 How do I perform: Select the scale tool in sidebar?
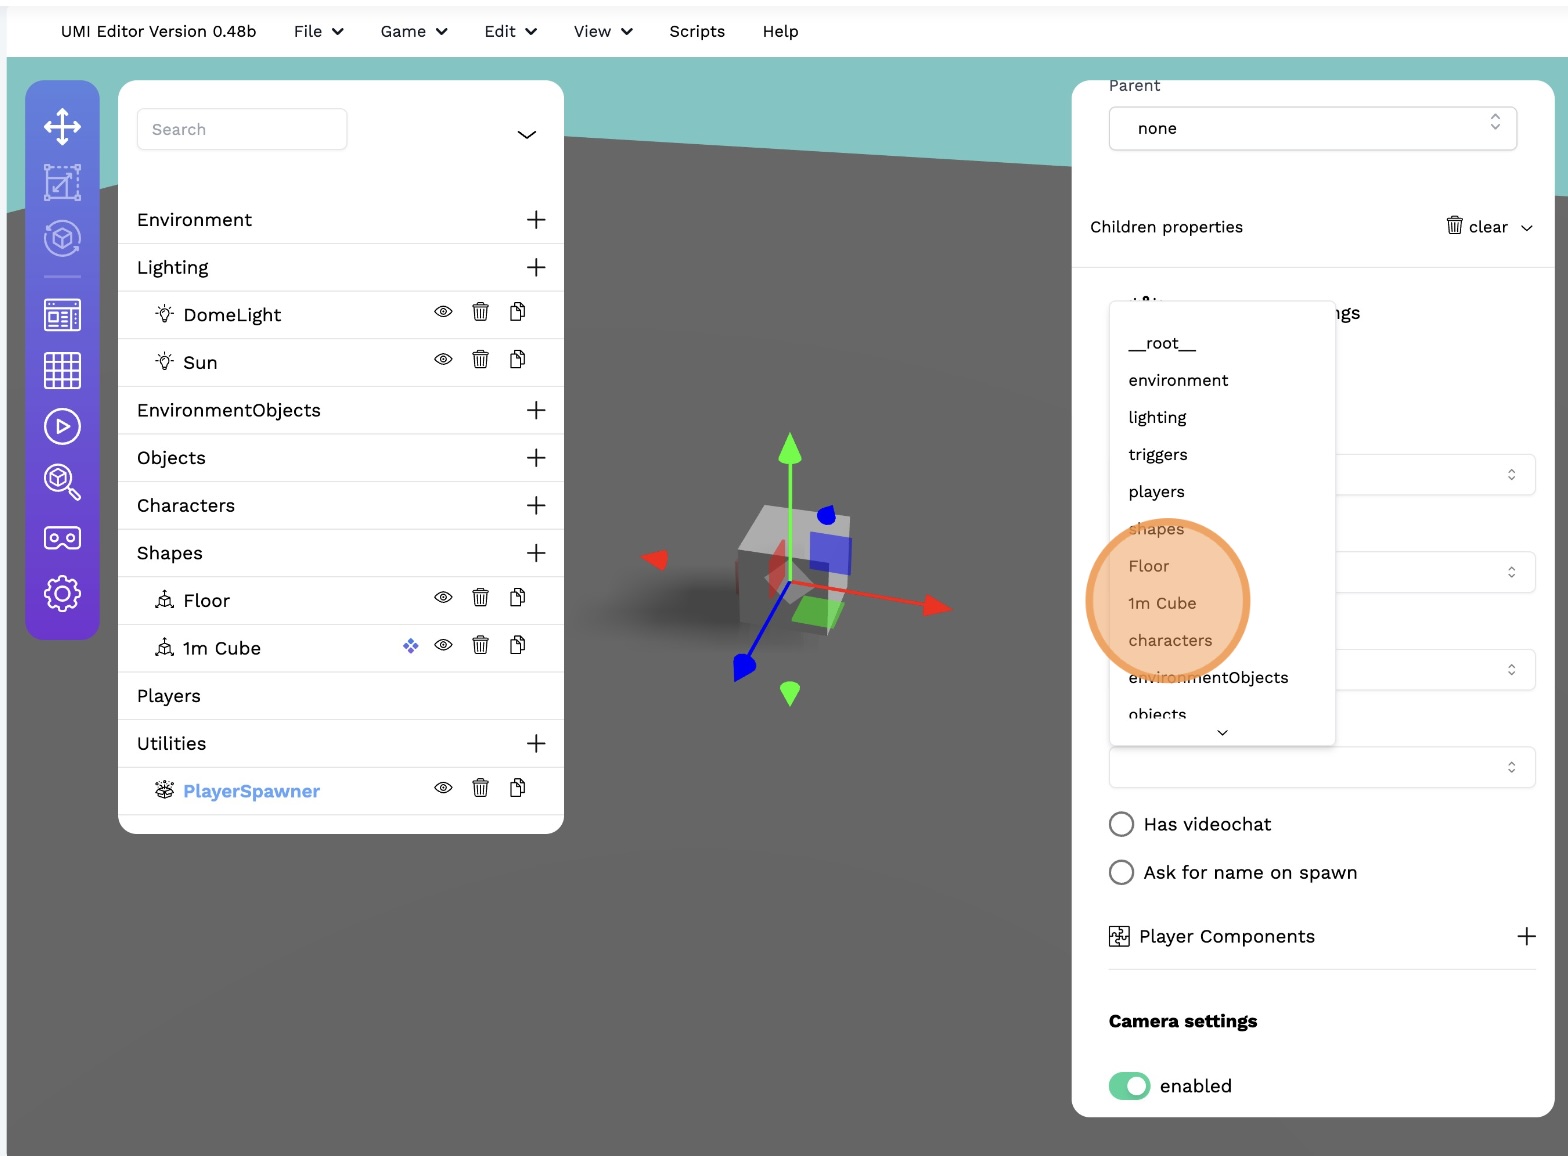click(x=62, y=183)
